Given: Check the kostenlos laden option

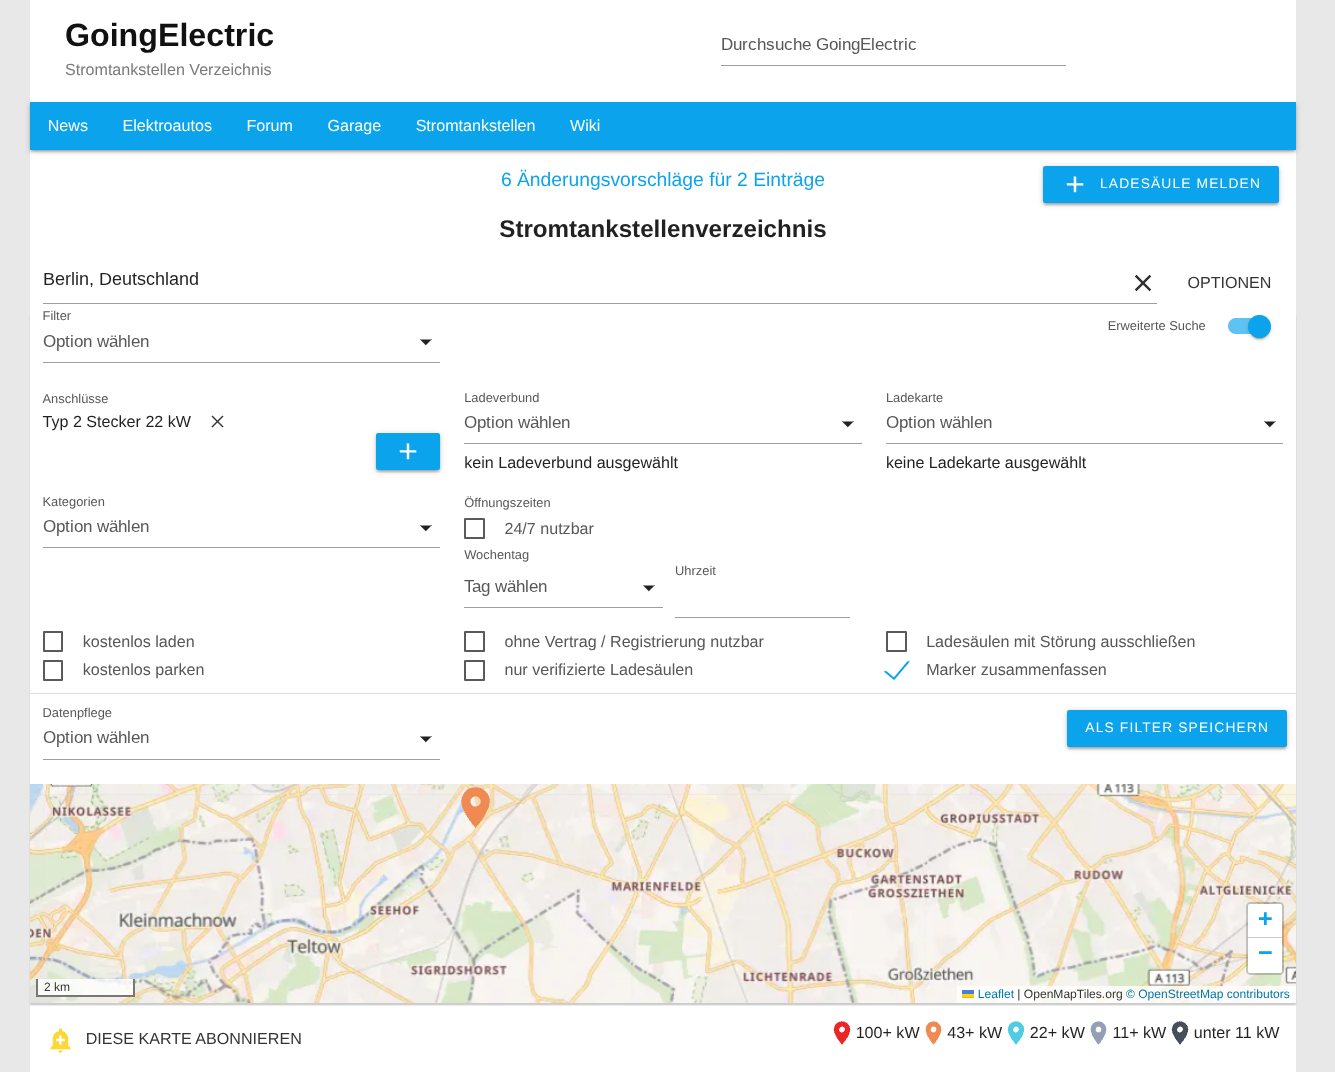Looking at the screenshot, I should [53, 642].
